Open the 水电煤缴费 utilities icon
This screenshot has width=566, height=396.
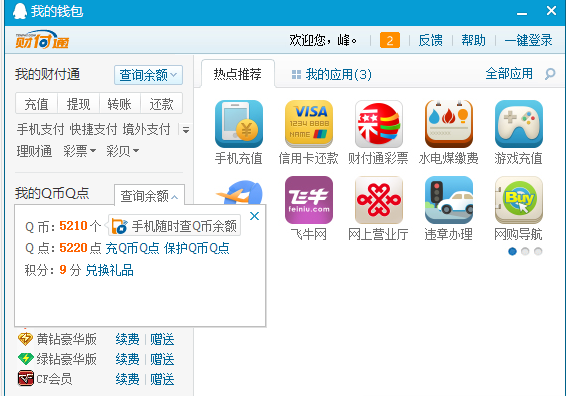pos(449,124)
